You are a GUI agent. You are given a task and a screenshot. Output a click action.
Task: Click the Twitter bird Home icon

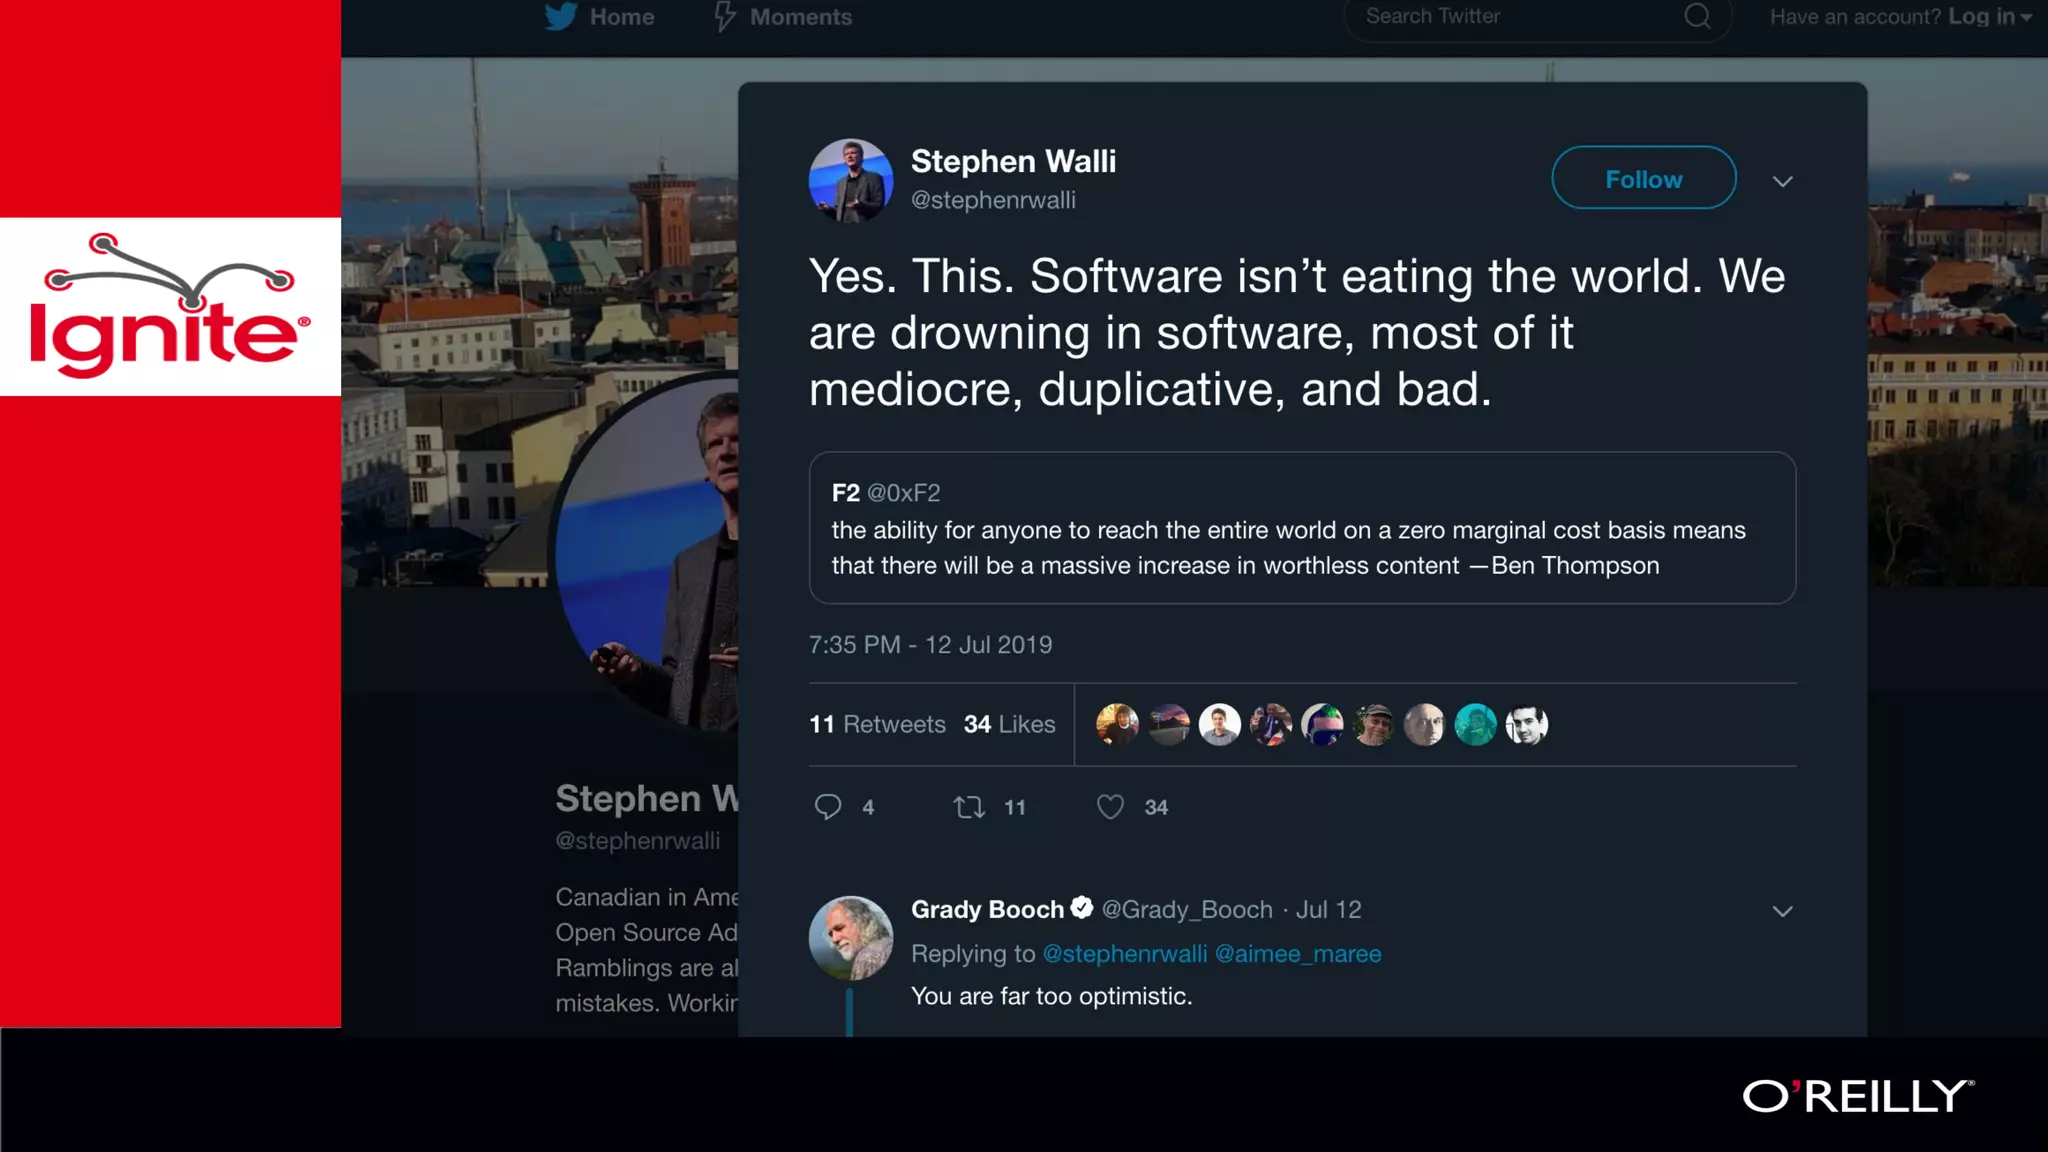click(x=561, y=16)
